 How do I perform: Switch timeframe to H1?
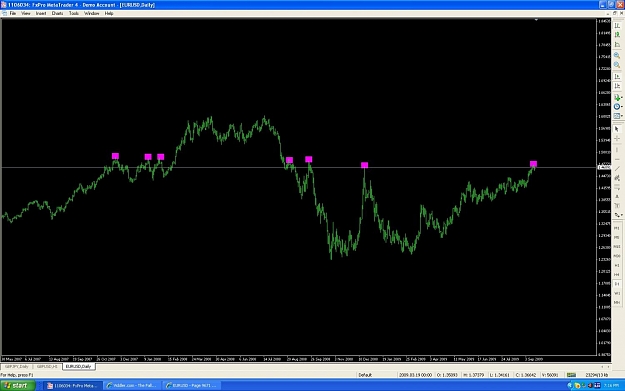click(x=617, y=265)
